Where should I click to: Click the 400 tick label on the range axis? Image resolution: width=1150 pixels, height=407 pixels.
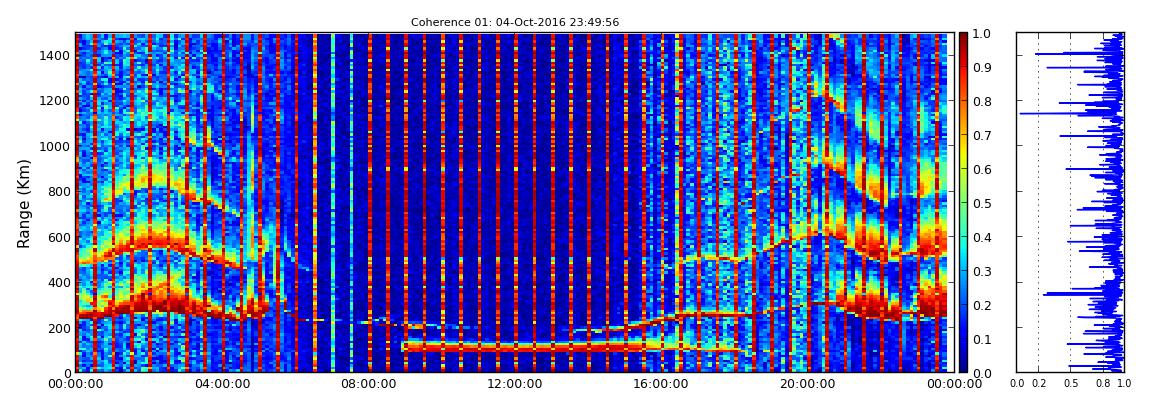(x=61, y=282)
